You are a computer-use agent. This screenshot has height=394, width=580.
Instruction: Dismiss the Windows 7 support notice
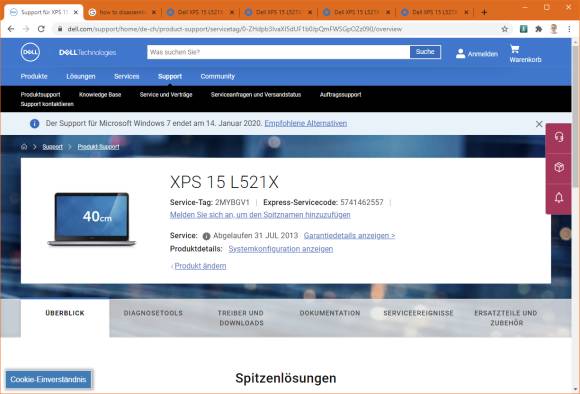click(539, 124)
